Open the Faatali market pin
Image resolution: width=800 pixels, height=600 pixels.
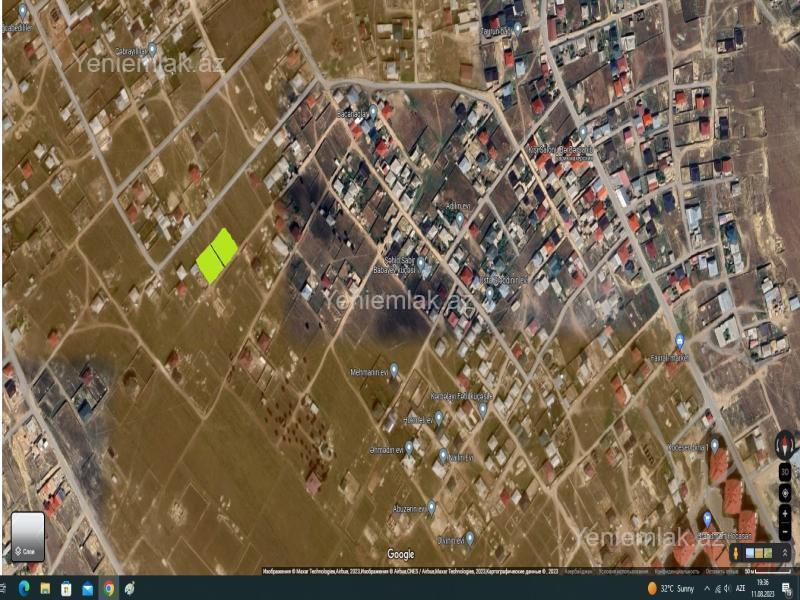point(679,341)
